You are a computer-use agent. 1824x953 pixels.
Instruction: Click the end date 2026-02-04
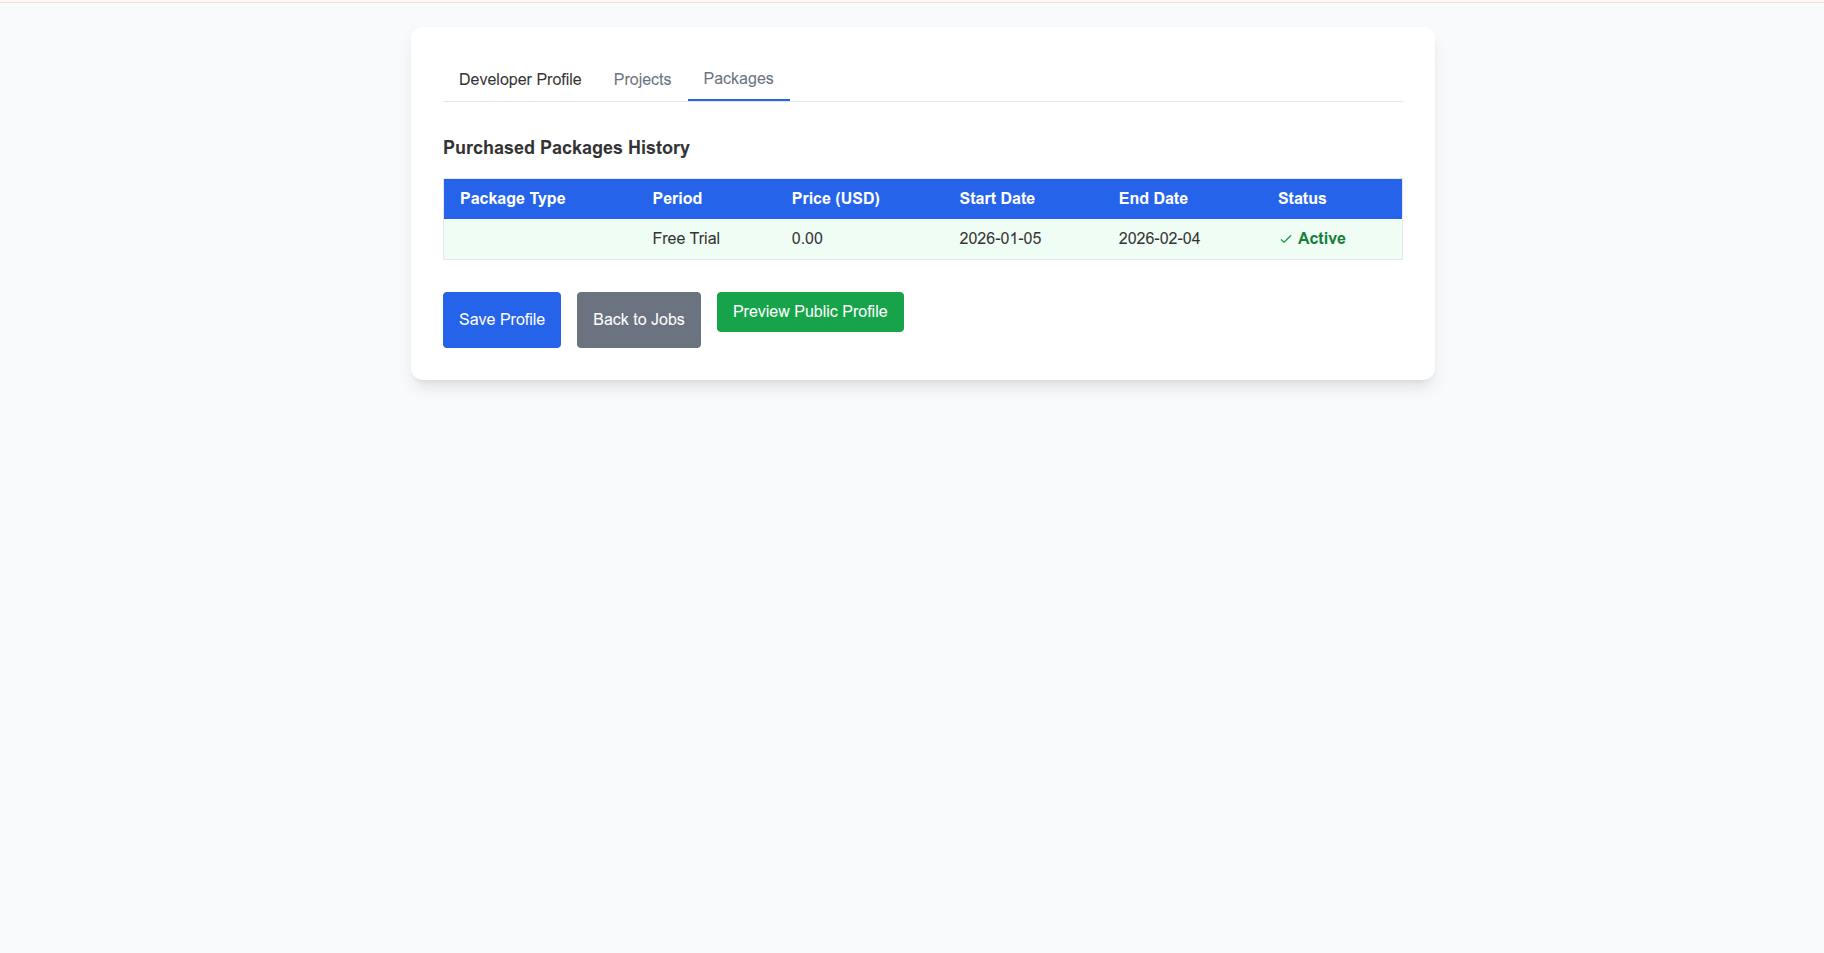click(x=1159, y=238)
